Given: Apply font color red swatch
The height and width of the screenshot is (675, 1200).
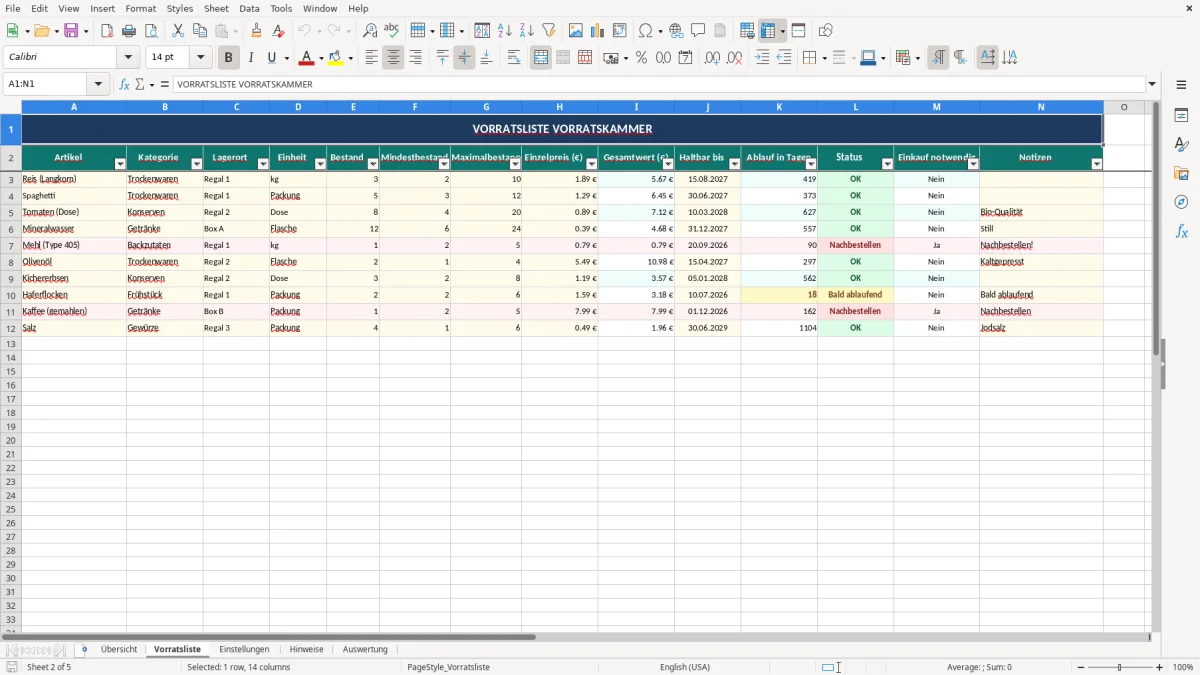Looking at the screenshot, I should click(x=307, y=58).
